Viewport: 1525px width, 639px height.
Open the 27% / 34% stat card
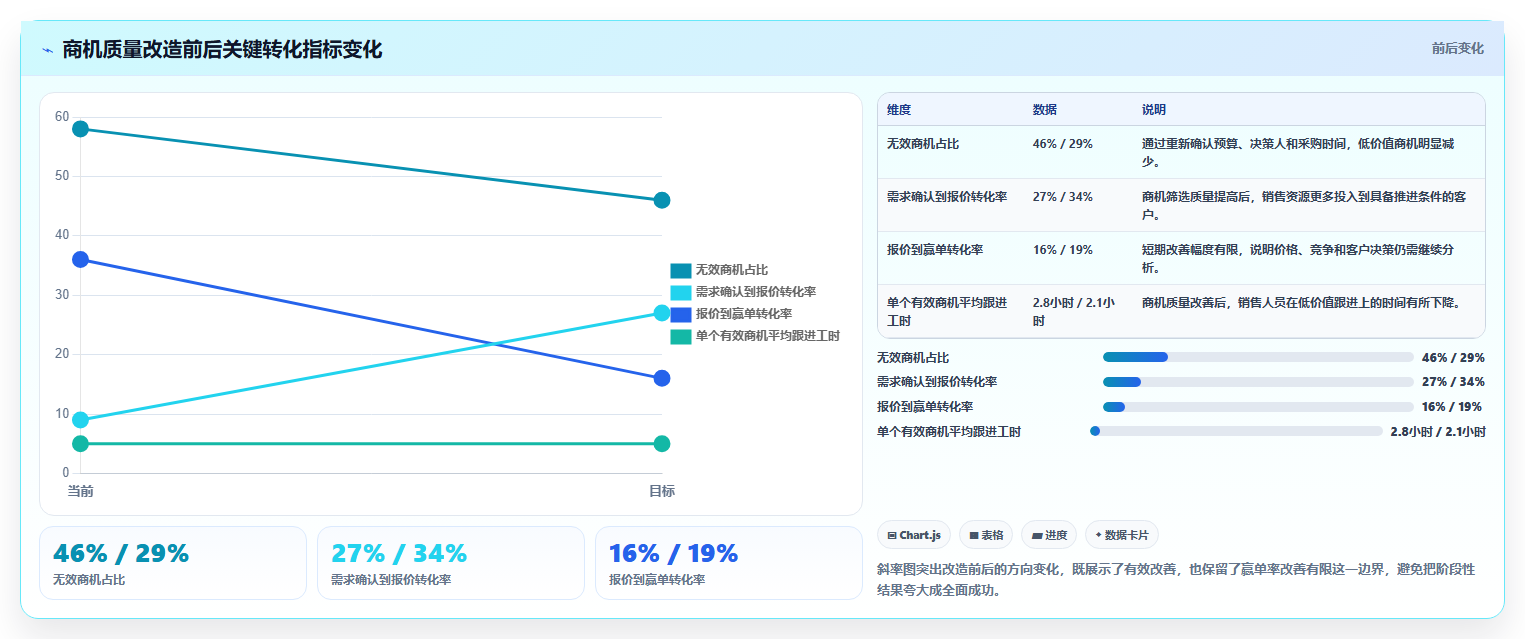click(451, 563)
